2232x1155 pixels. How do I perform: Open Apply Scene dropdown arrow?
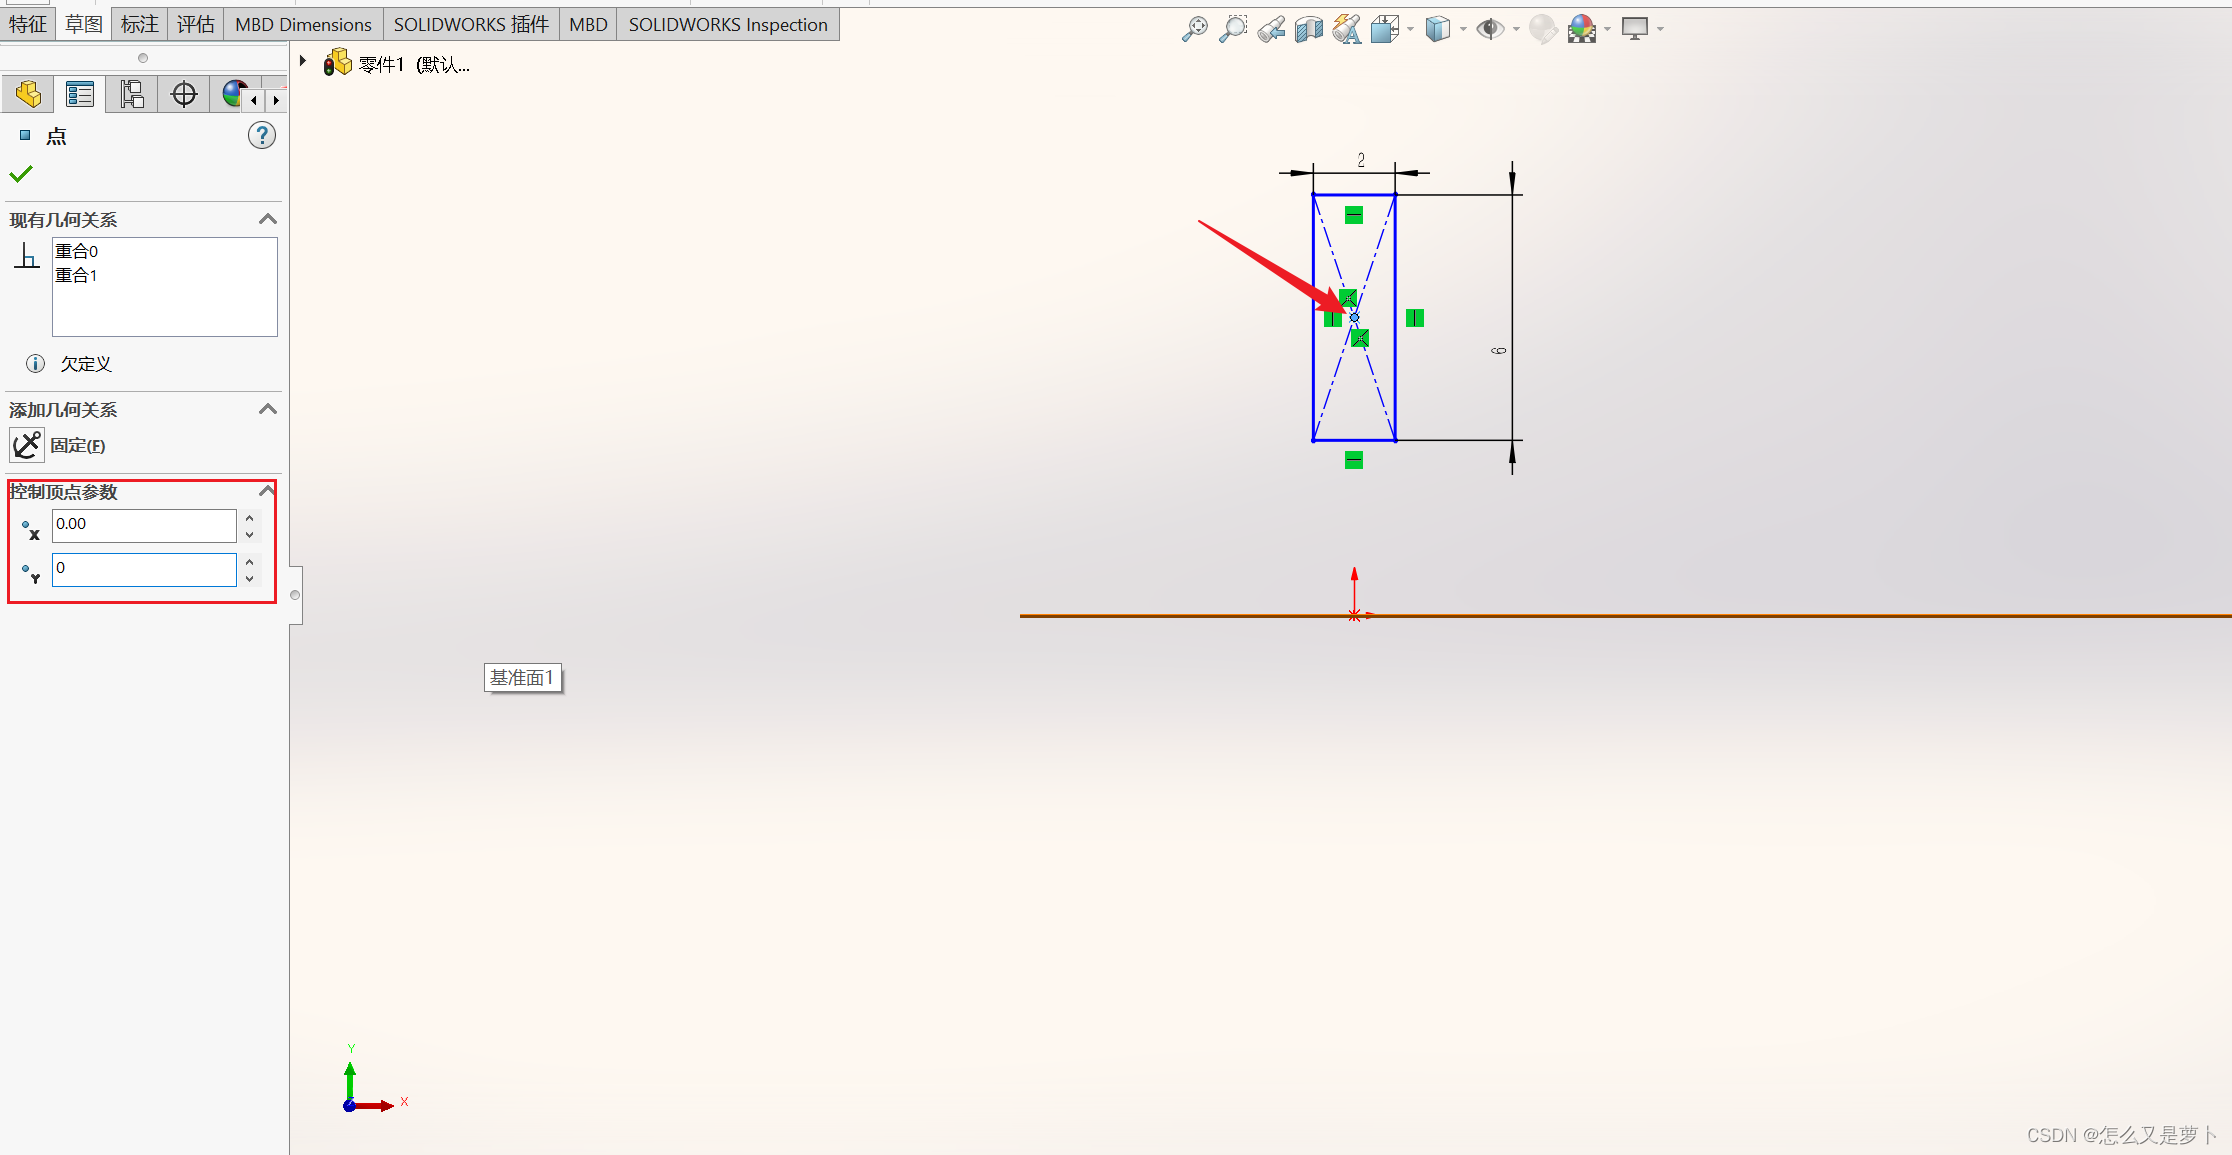[x=1607, y=29]
